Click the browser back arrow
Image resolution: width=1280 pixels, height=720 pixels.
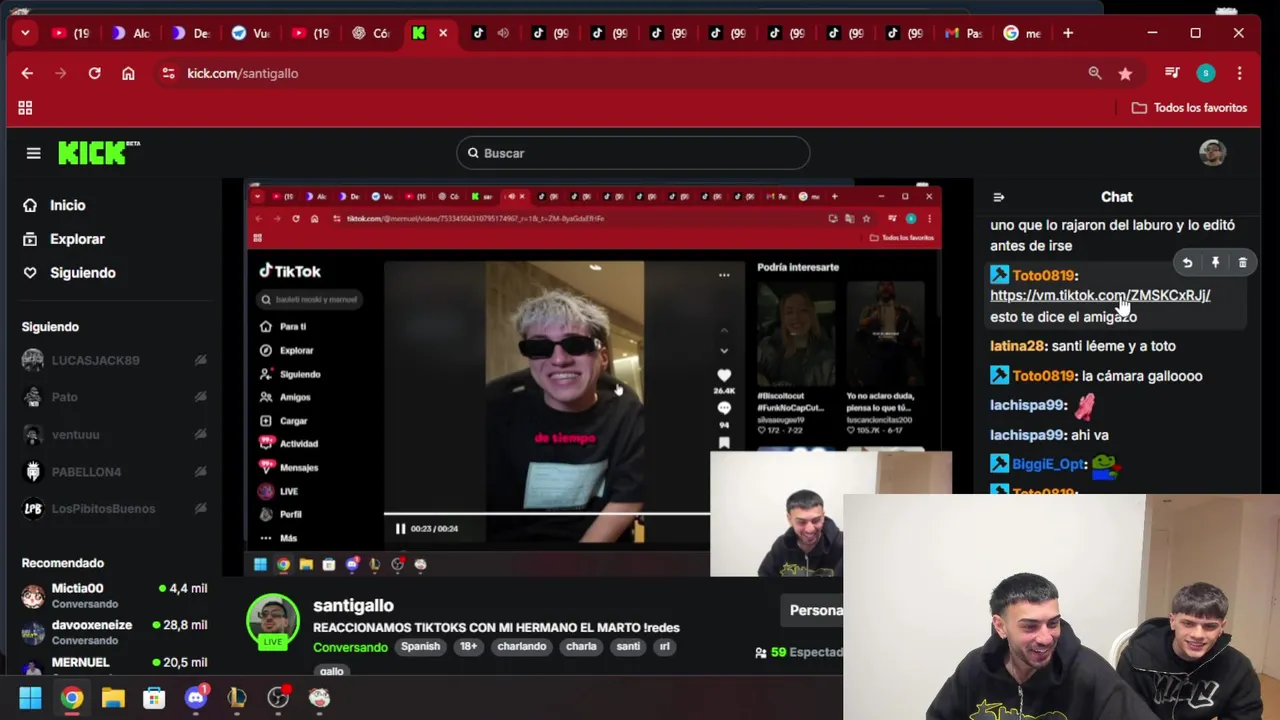27,73
